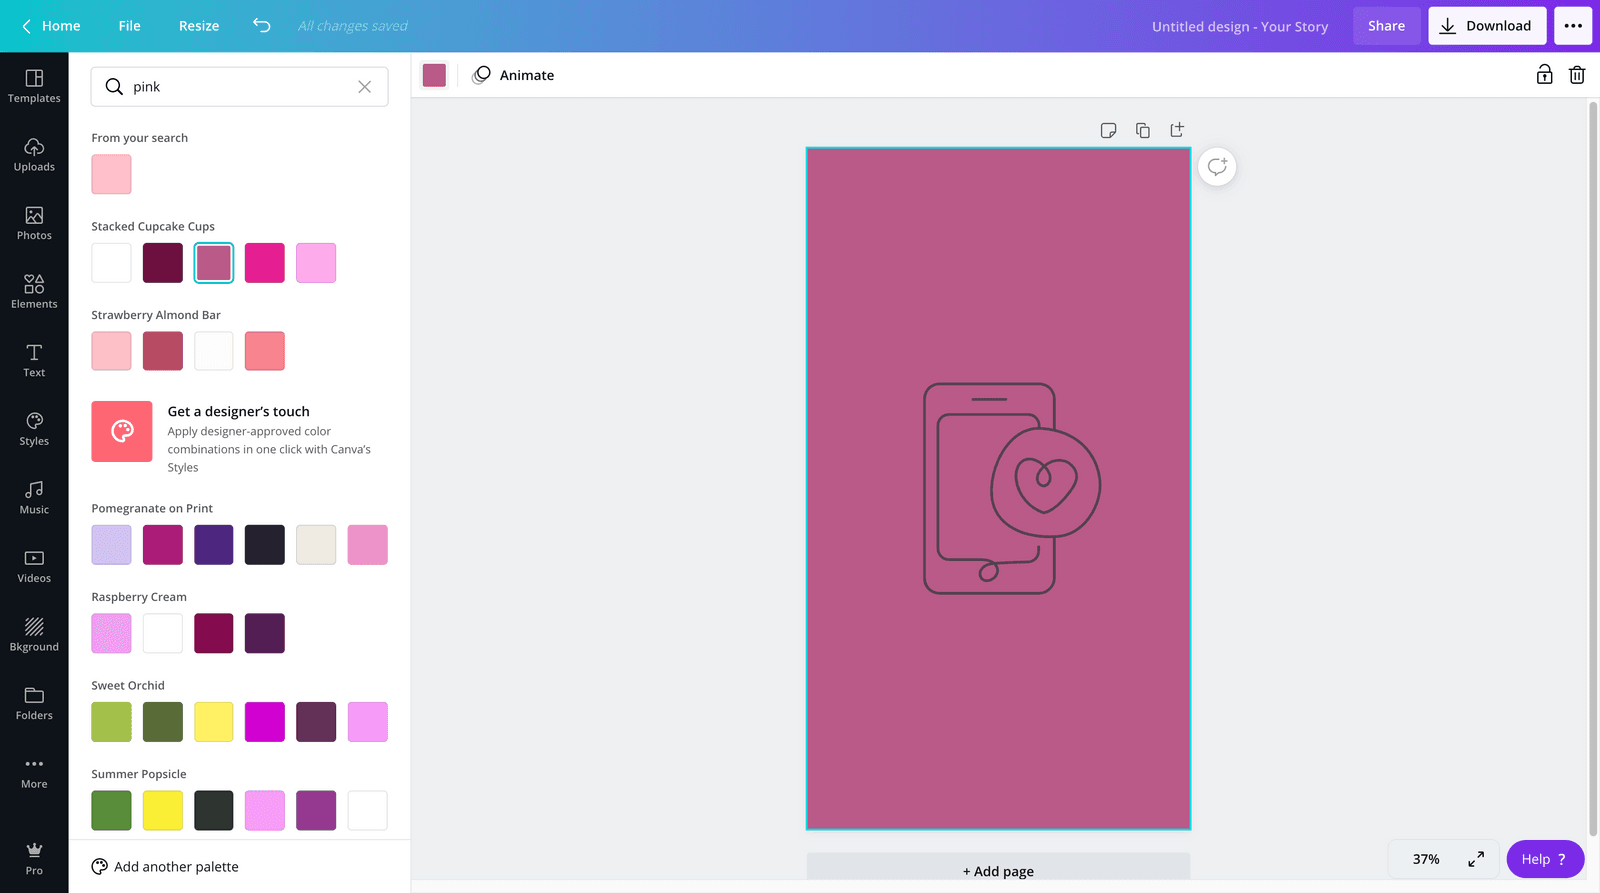Open the three-dot more options menu
1600x893 pixels.
coord(1573,26)
